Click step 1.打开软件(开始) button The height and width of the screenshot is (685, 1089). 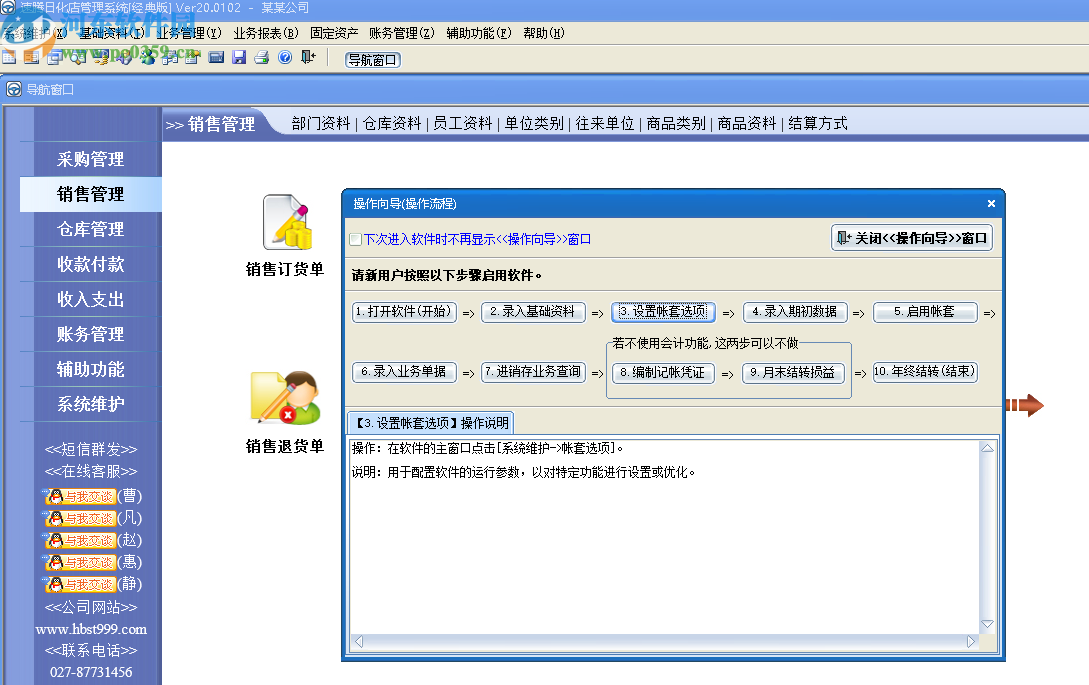click(x=405, y=311)
